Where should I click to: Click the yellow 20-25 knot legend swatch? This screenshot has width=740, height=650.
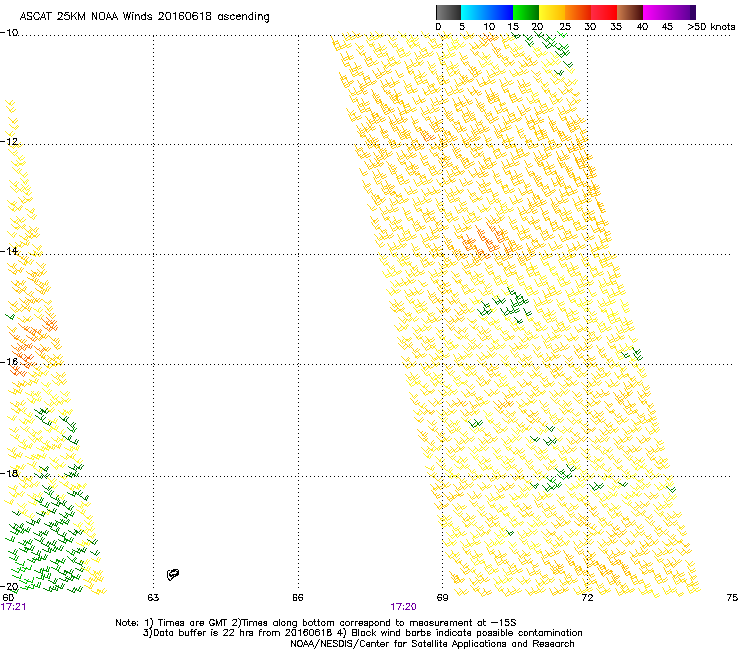click(x=552, y=12)
